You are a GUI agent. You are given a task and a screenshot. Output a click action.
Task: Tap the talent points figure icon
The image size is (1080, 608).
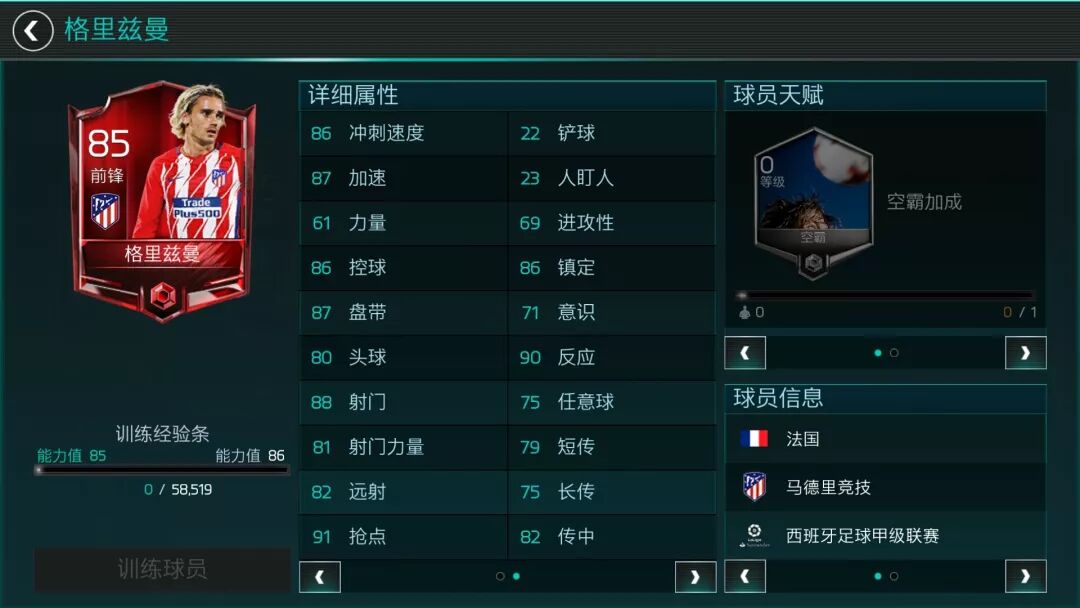point(745,312)
